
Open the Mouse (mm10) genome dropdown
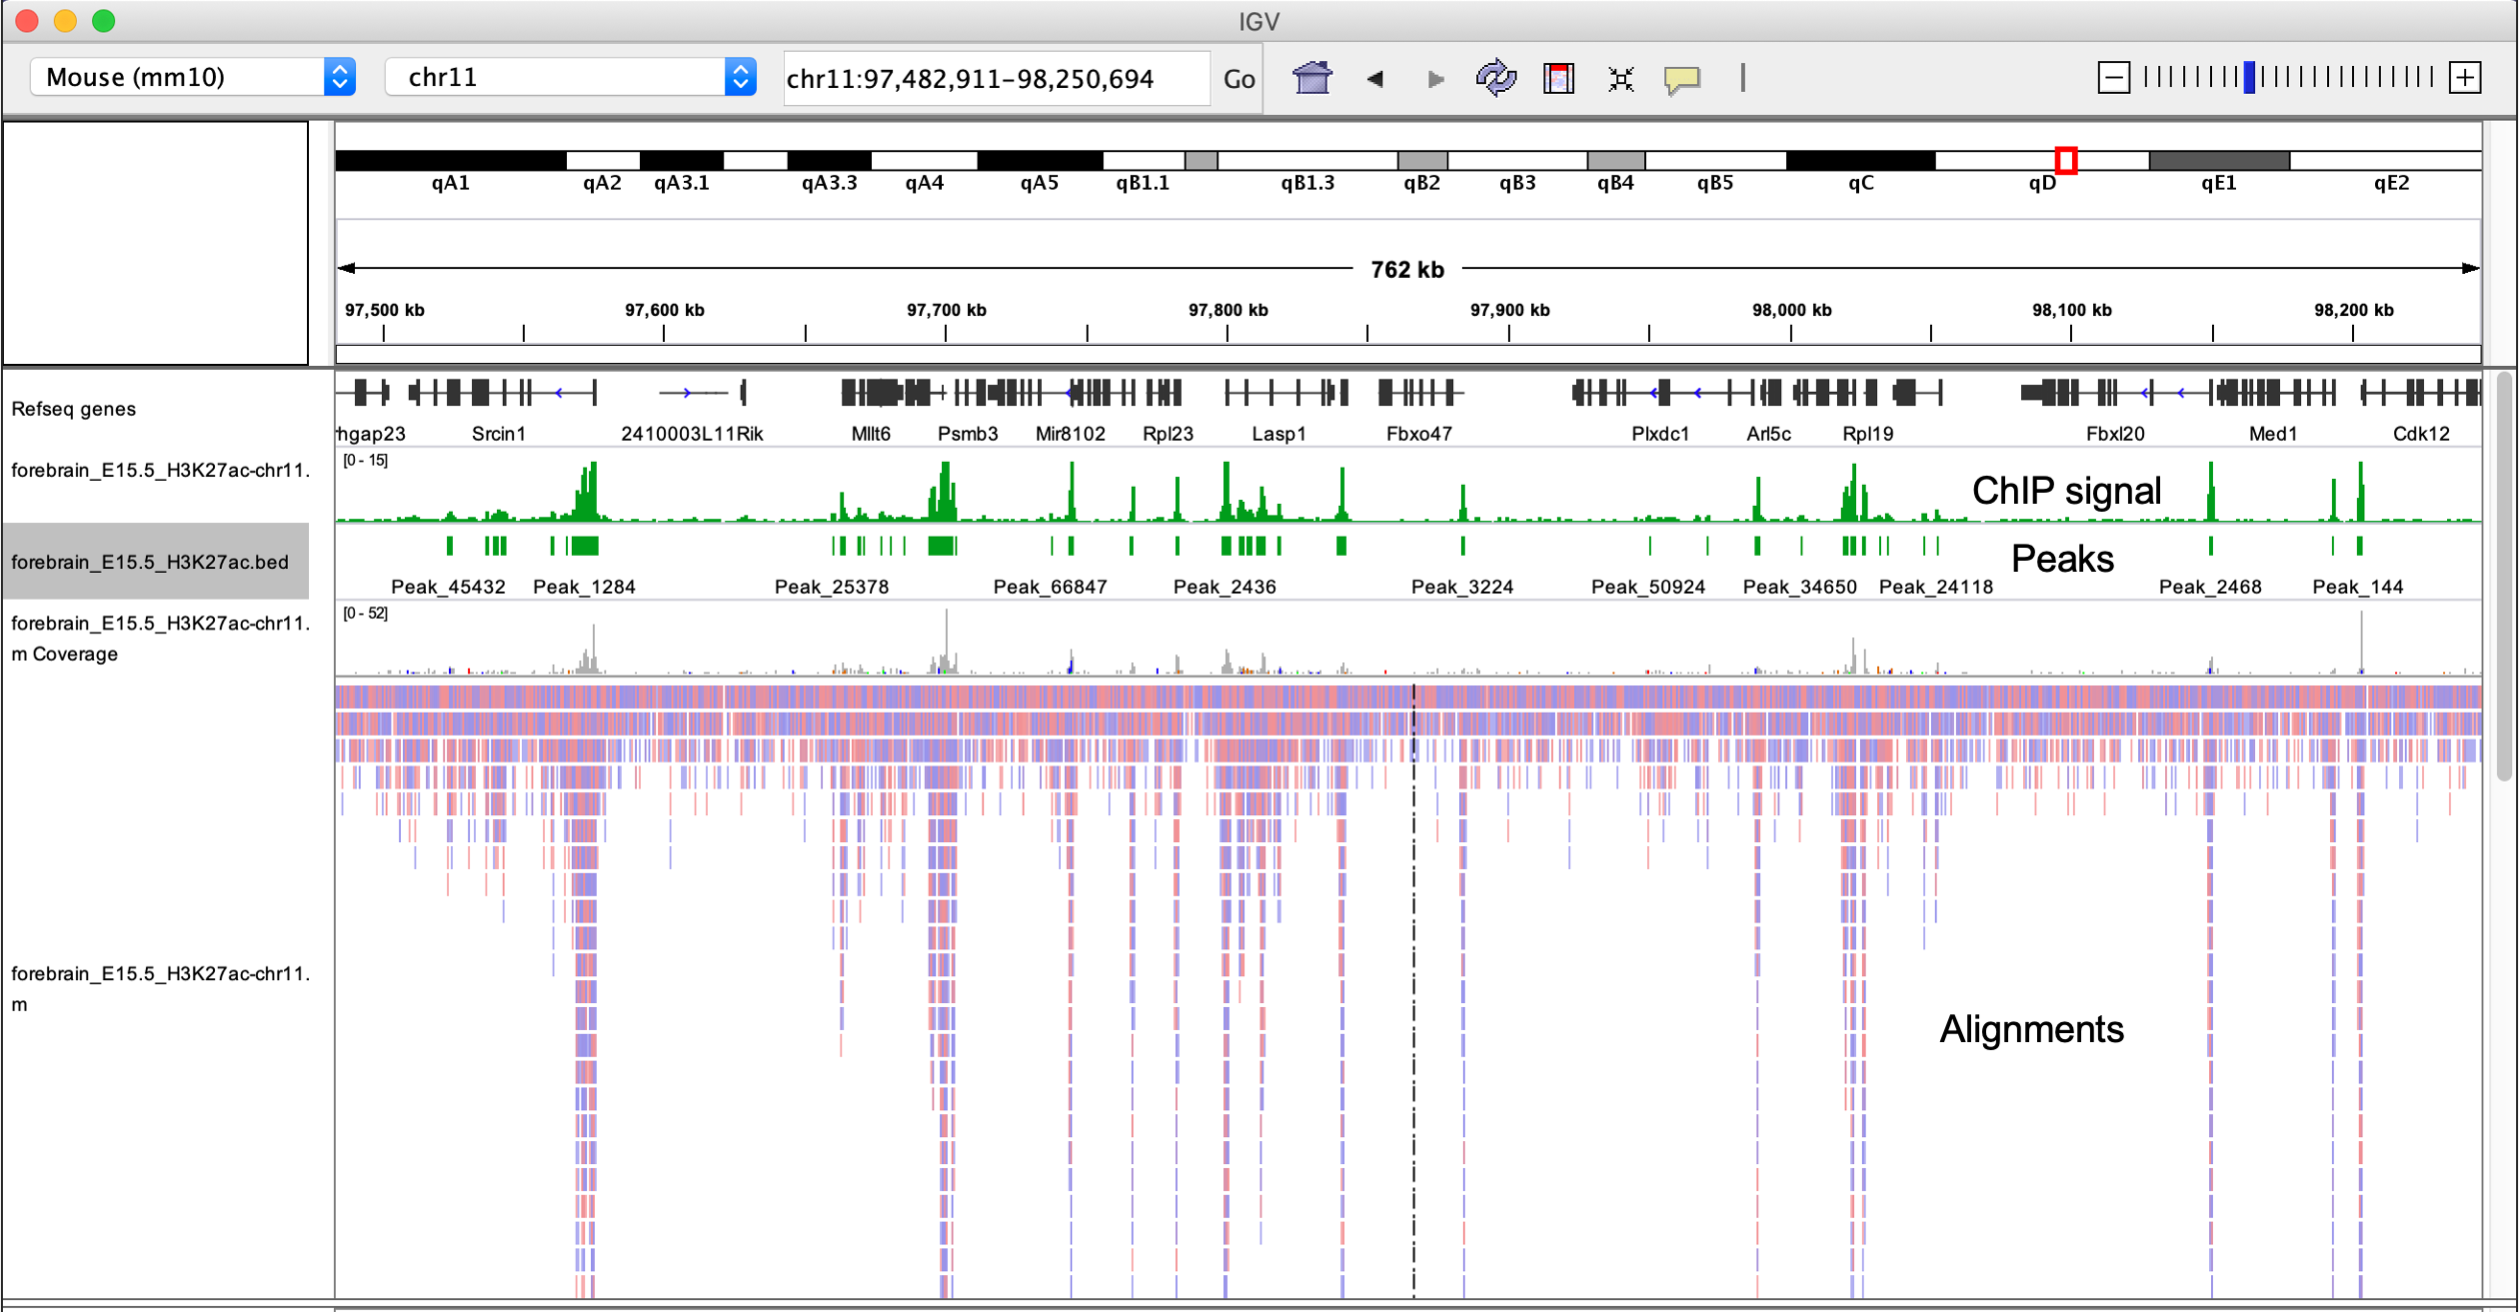click(192, 77)
